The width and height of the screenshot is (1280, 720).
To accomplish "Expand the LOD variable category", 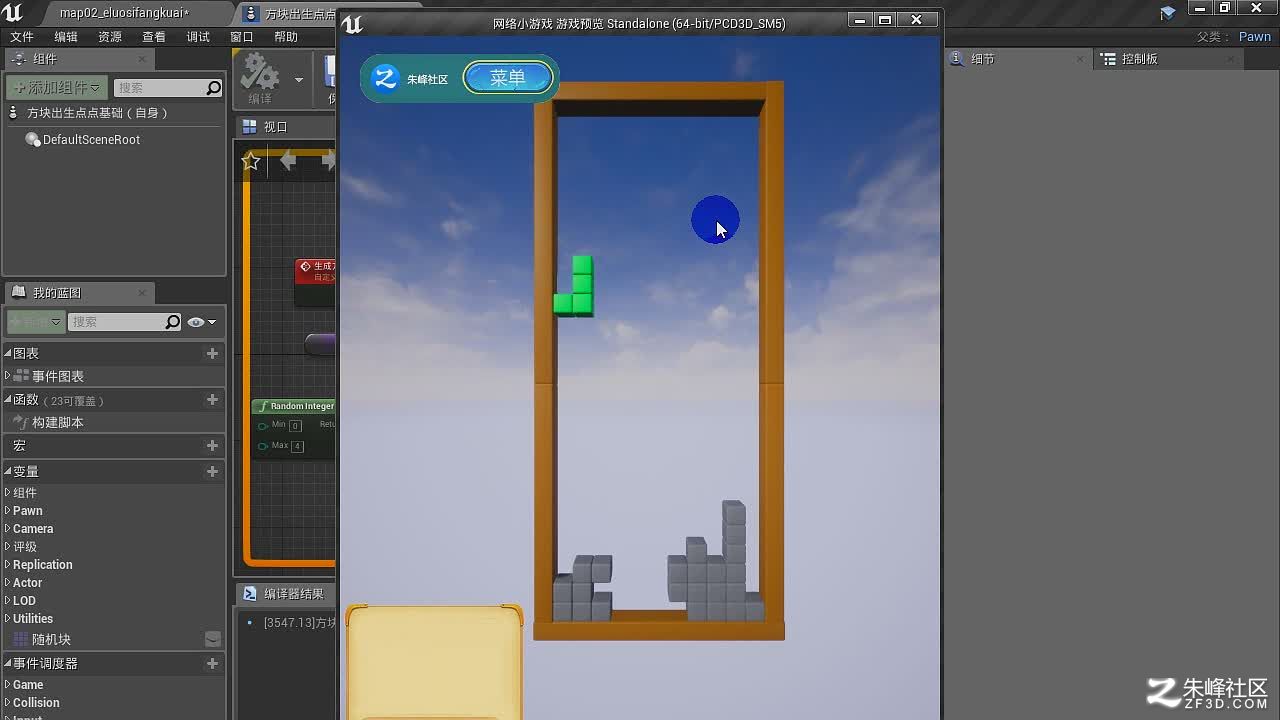I will [8, 601].
